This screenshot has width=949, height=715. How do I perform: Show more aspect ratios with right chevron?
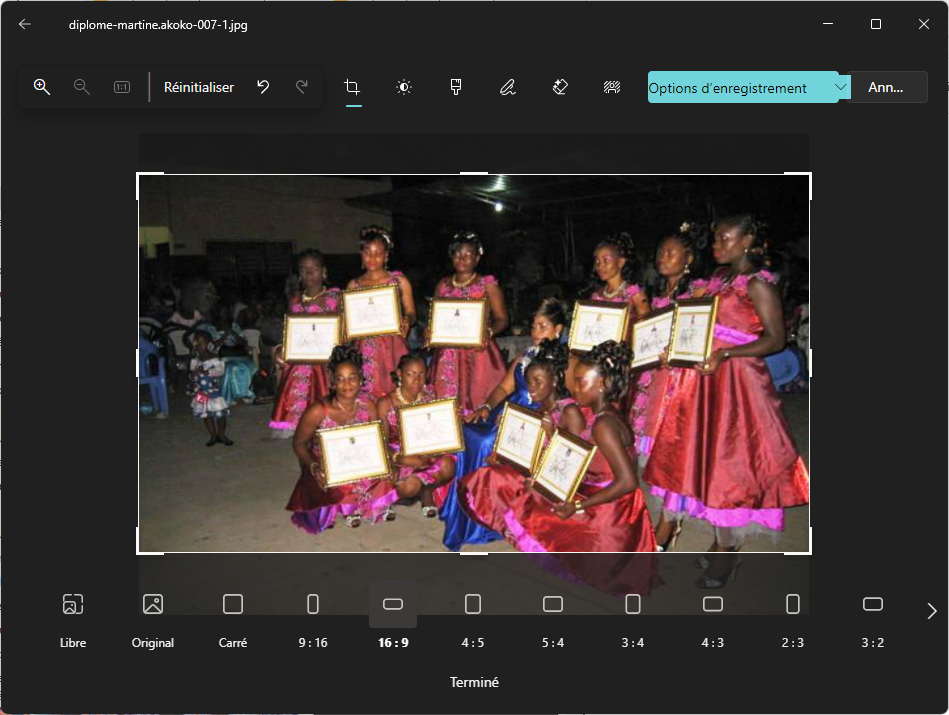(931, 611)
